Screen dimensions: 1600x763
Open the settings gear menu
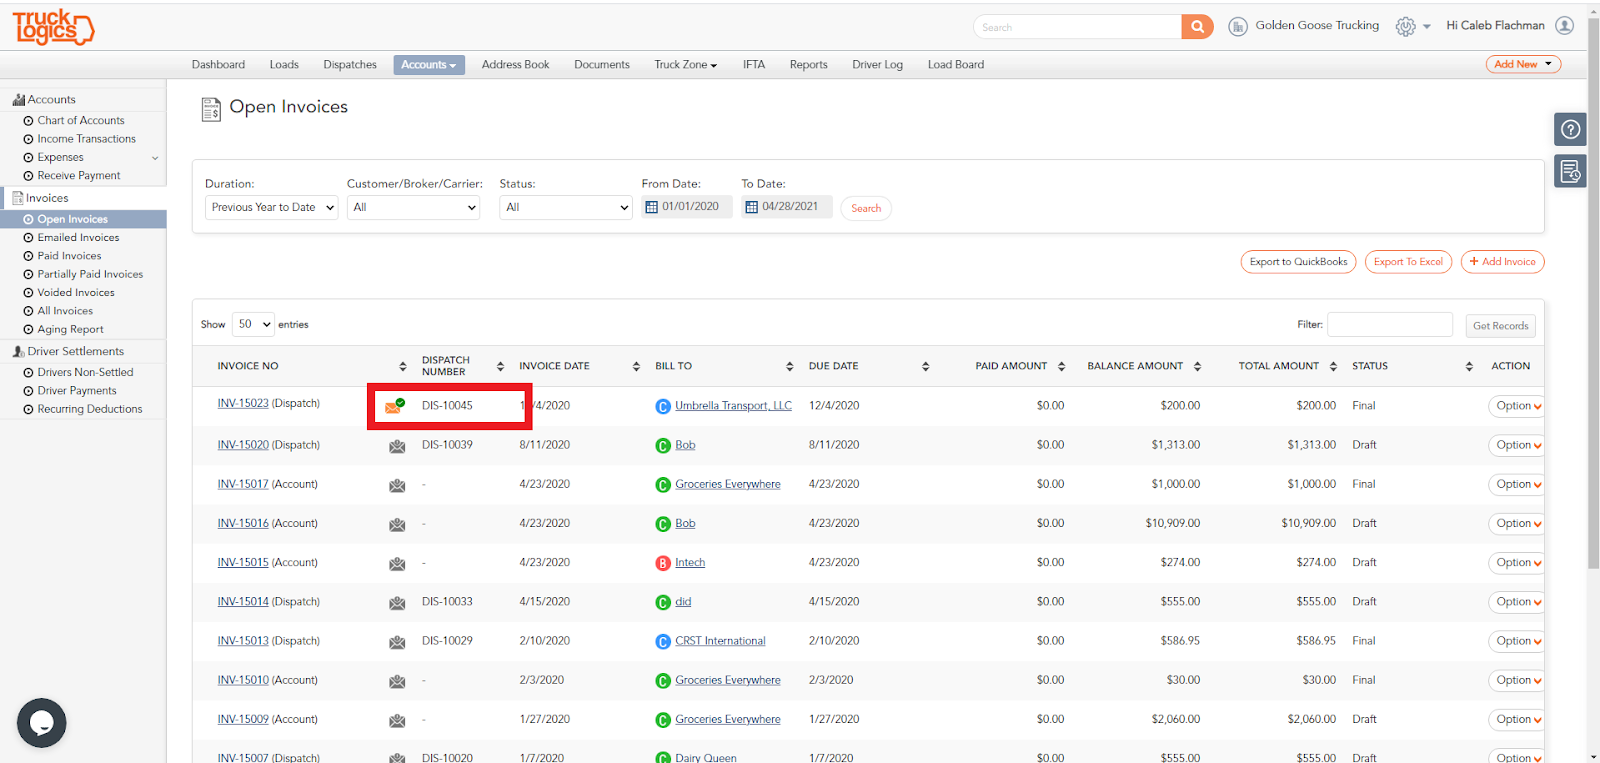point(1406,27)
